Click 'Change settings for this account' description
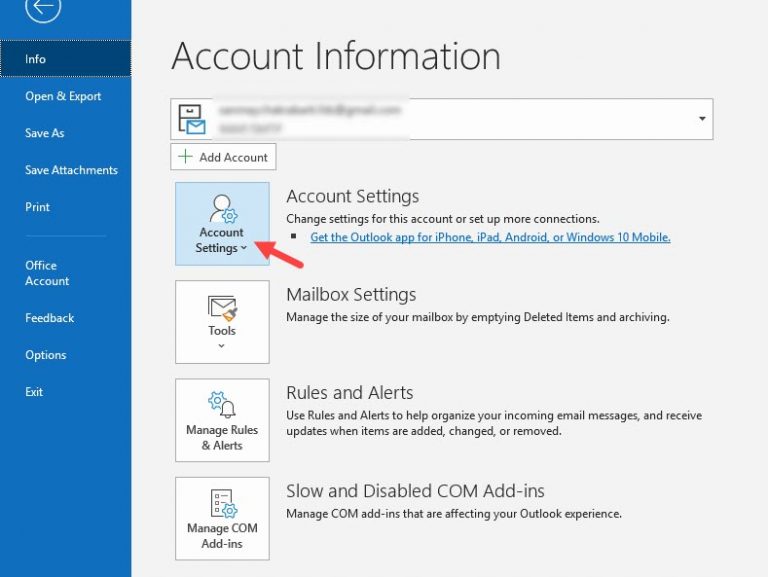The height and width of the screenshot is (577, 768). (443, 219)
